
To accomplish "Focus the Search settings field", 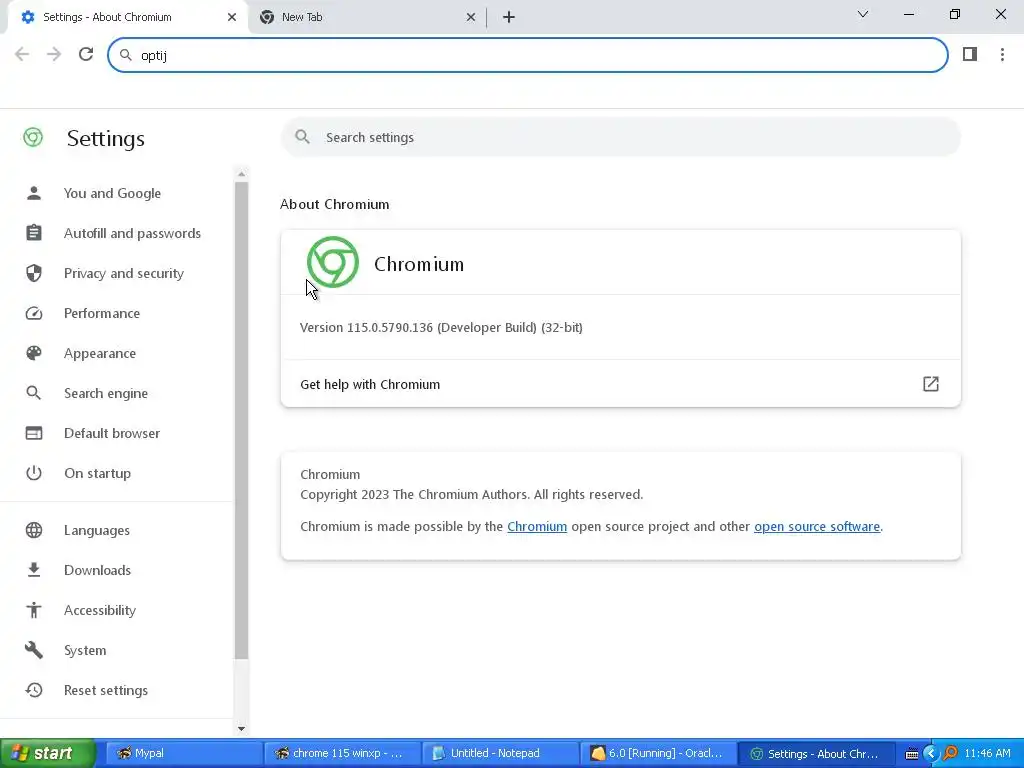I will [x=620, y=137].
